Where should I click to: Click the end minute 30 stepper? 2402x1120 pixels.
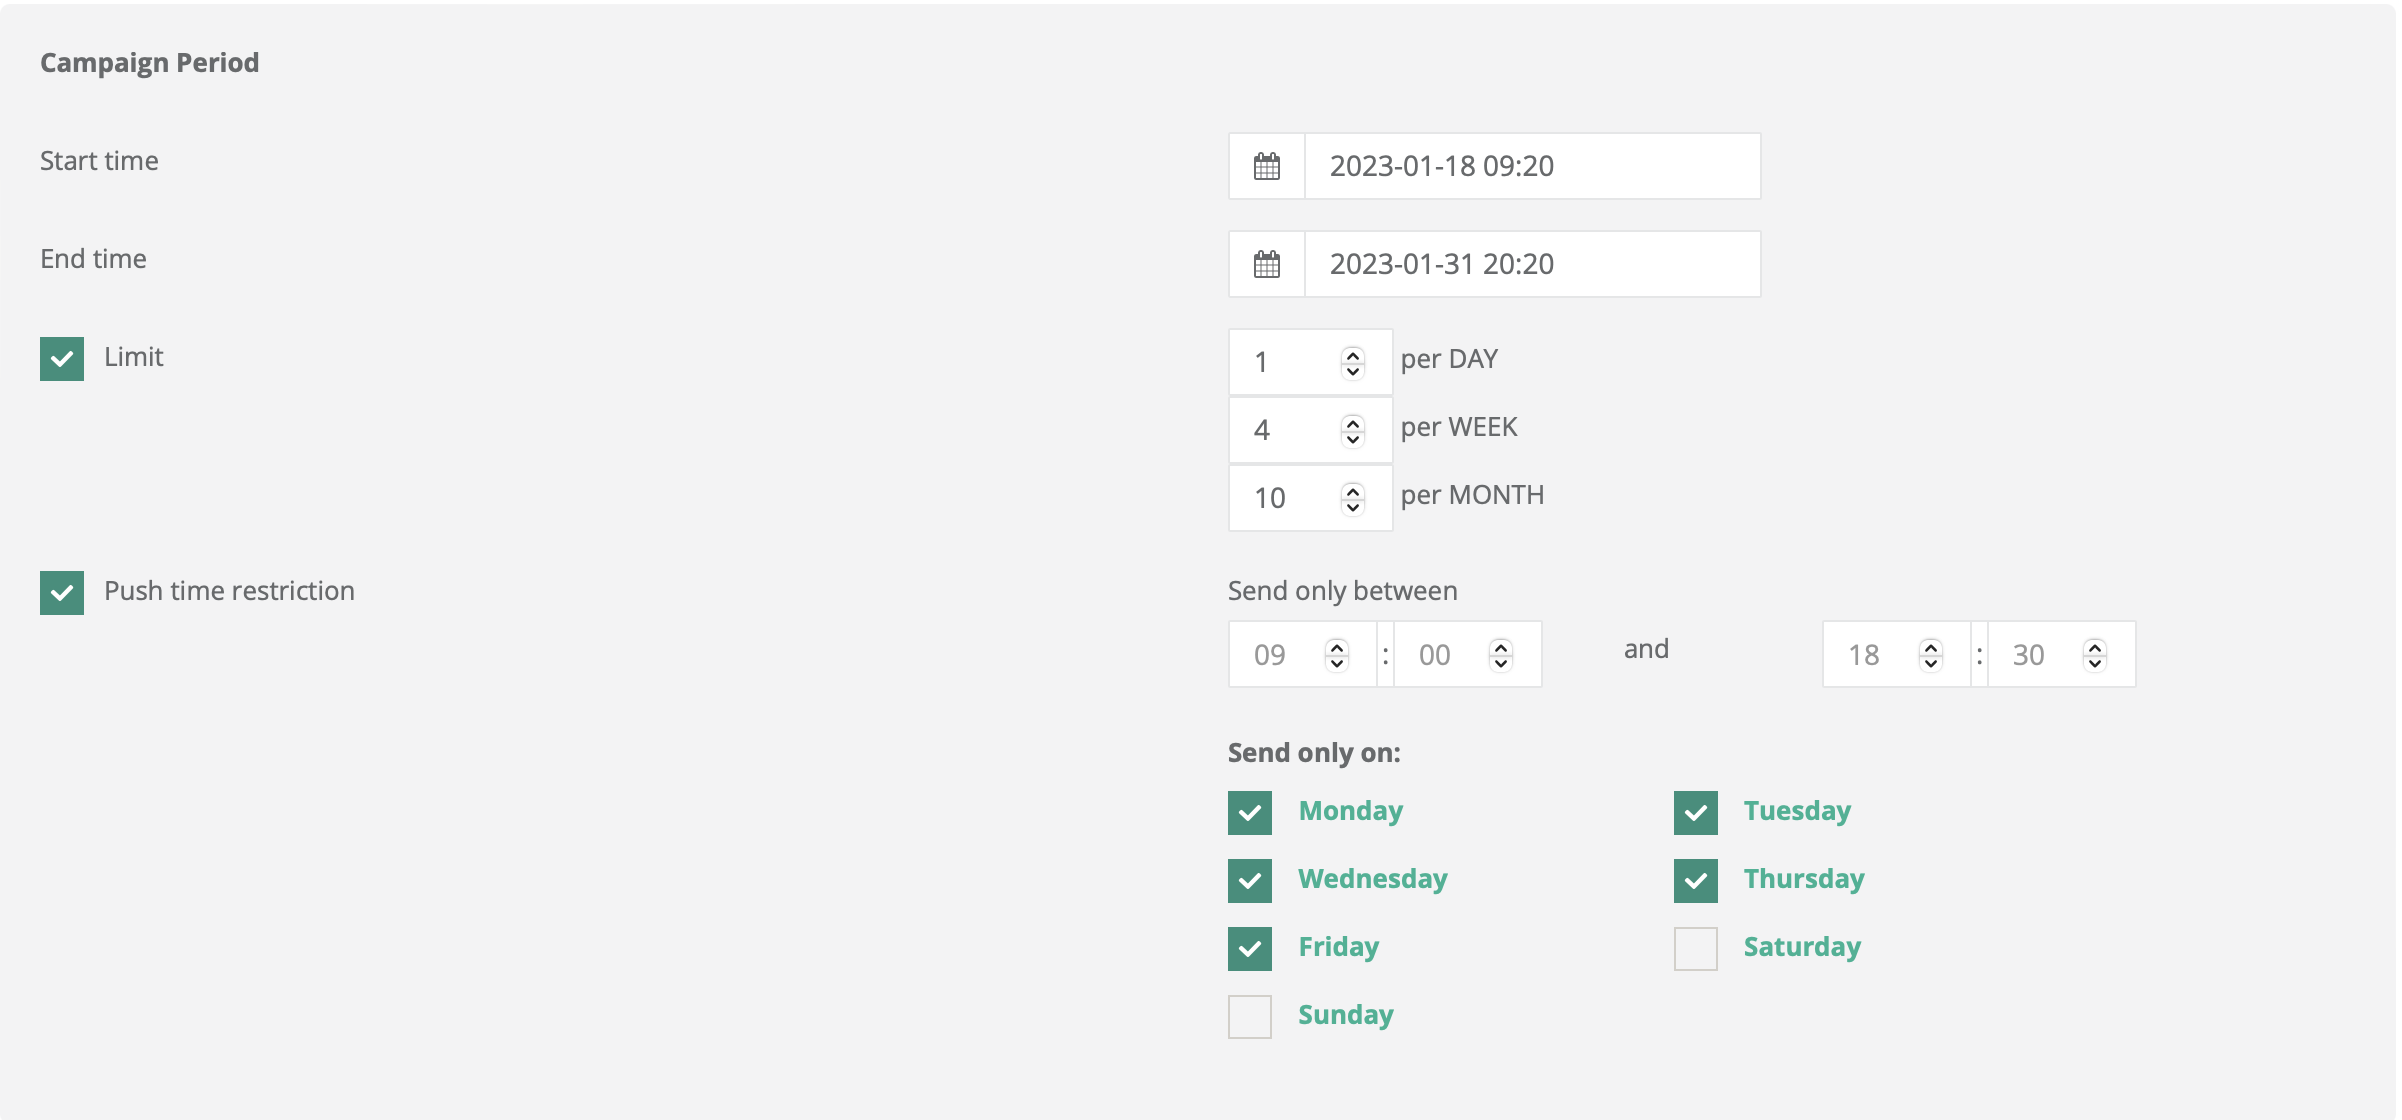[2094, 655]
